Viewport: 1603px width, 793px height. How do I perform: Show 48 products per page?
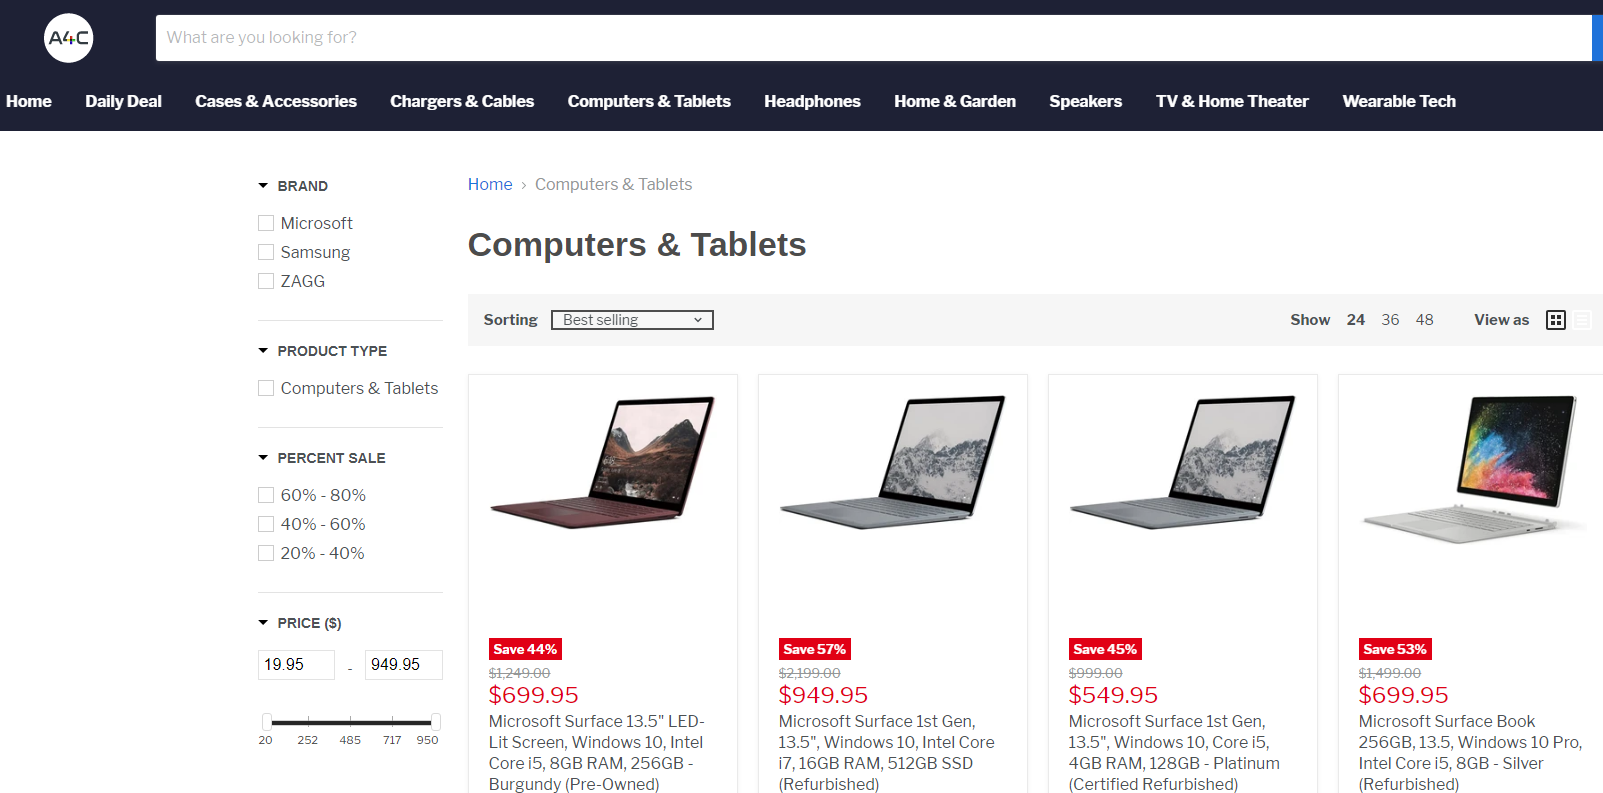tap(1424, 320)
